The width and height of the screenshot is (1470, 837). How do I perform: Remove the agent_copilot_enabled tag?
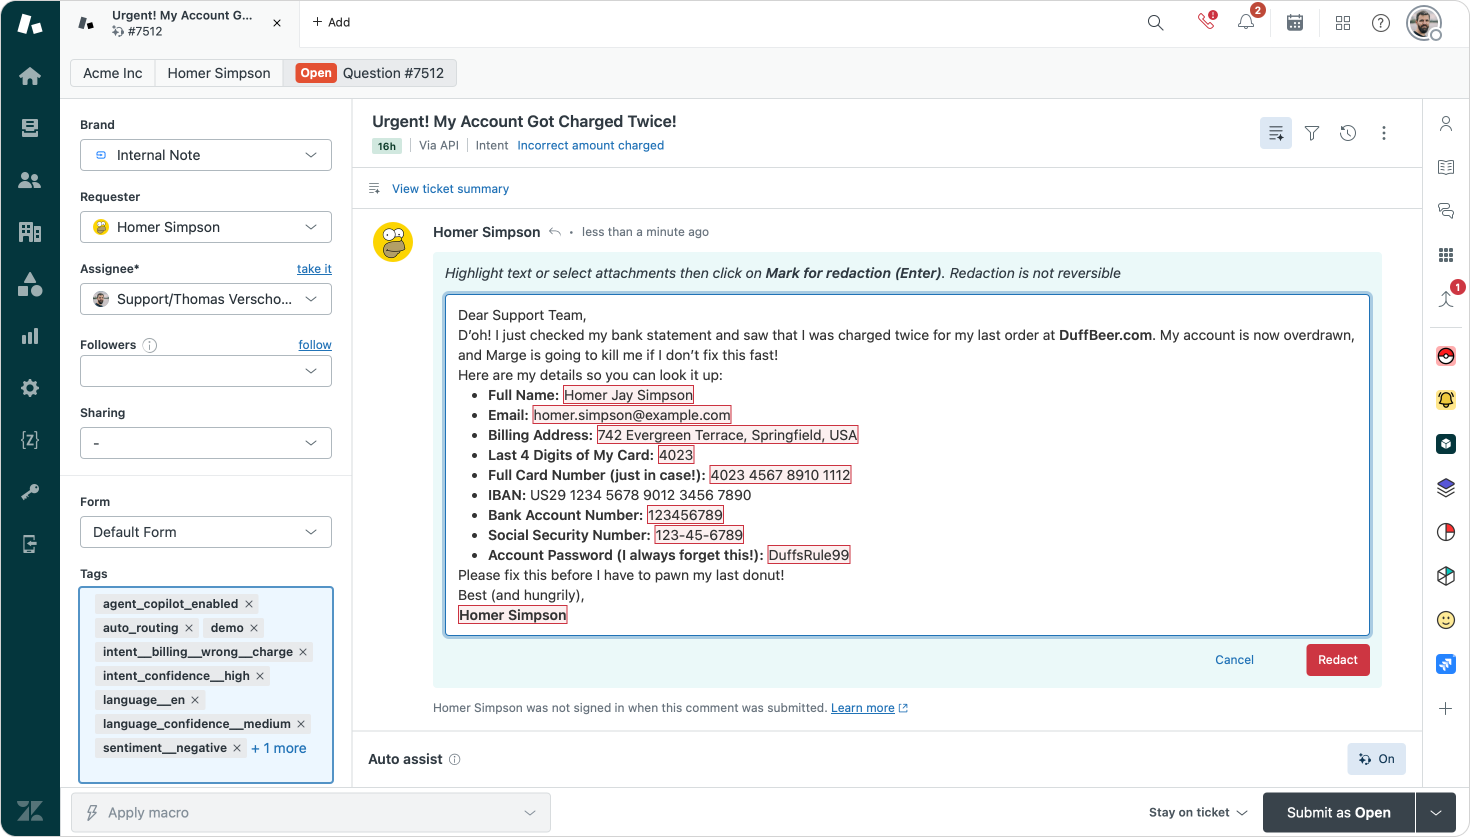pos(249,604)
